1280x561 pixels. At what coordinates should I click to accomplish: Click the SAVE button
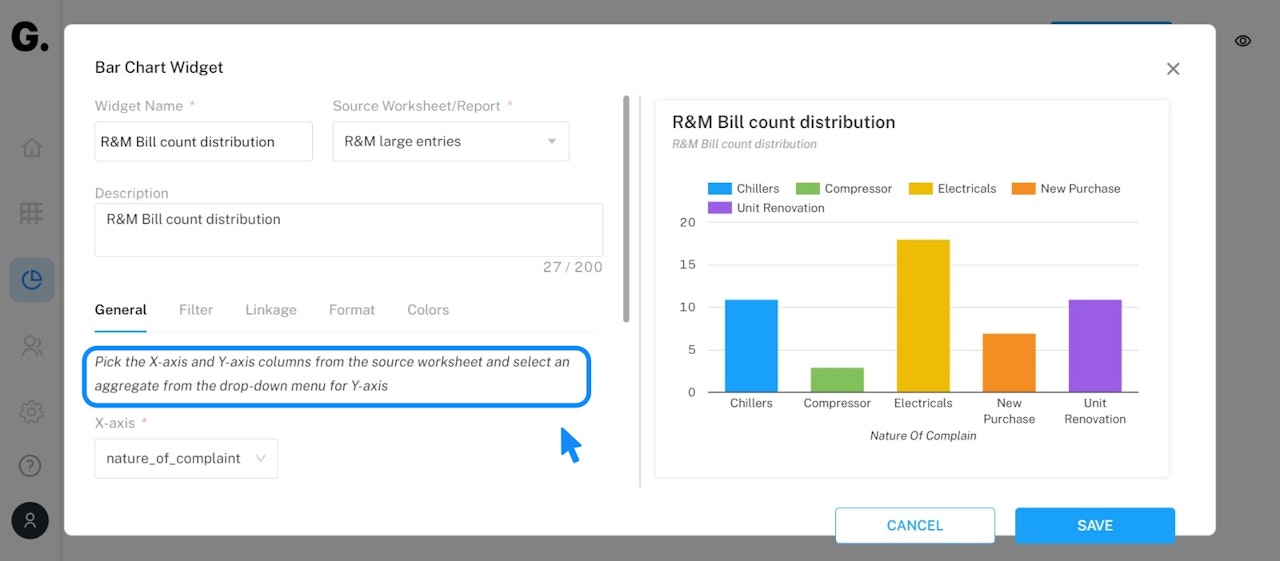click(x=1094, y=525)
